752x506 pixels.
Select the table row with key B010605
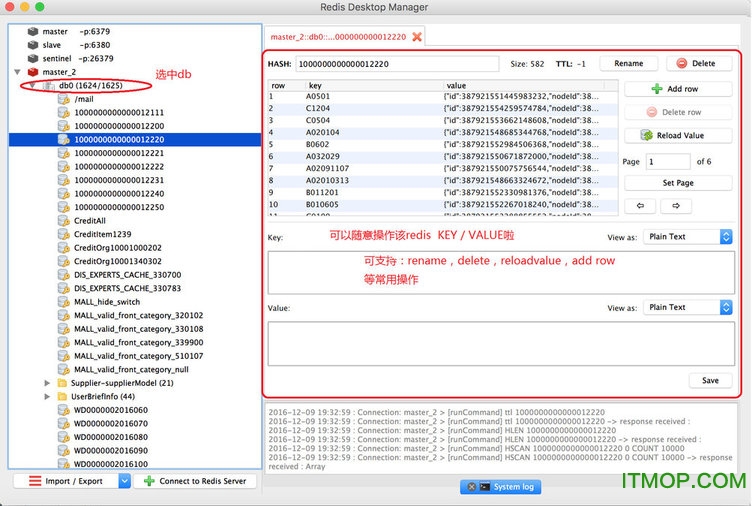[443, 204]
